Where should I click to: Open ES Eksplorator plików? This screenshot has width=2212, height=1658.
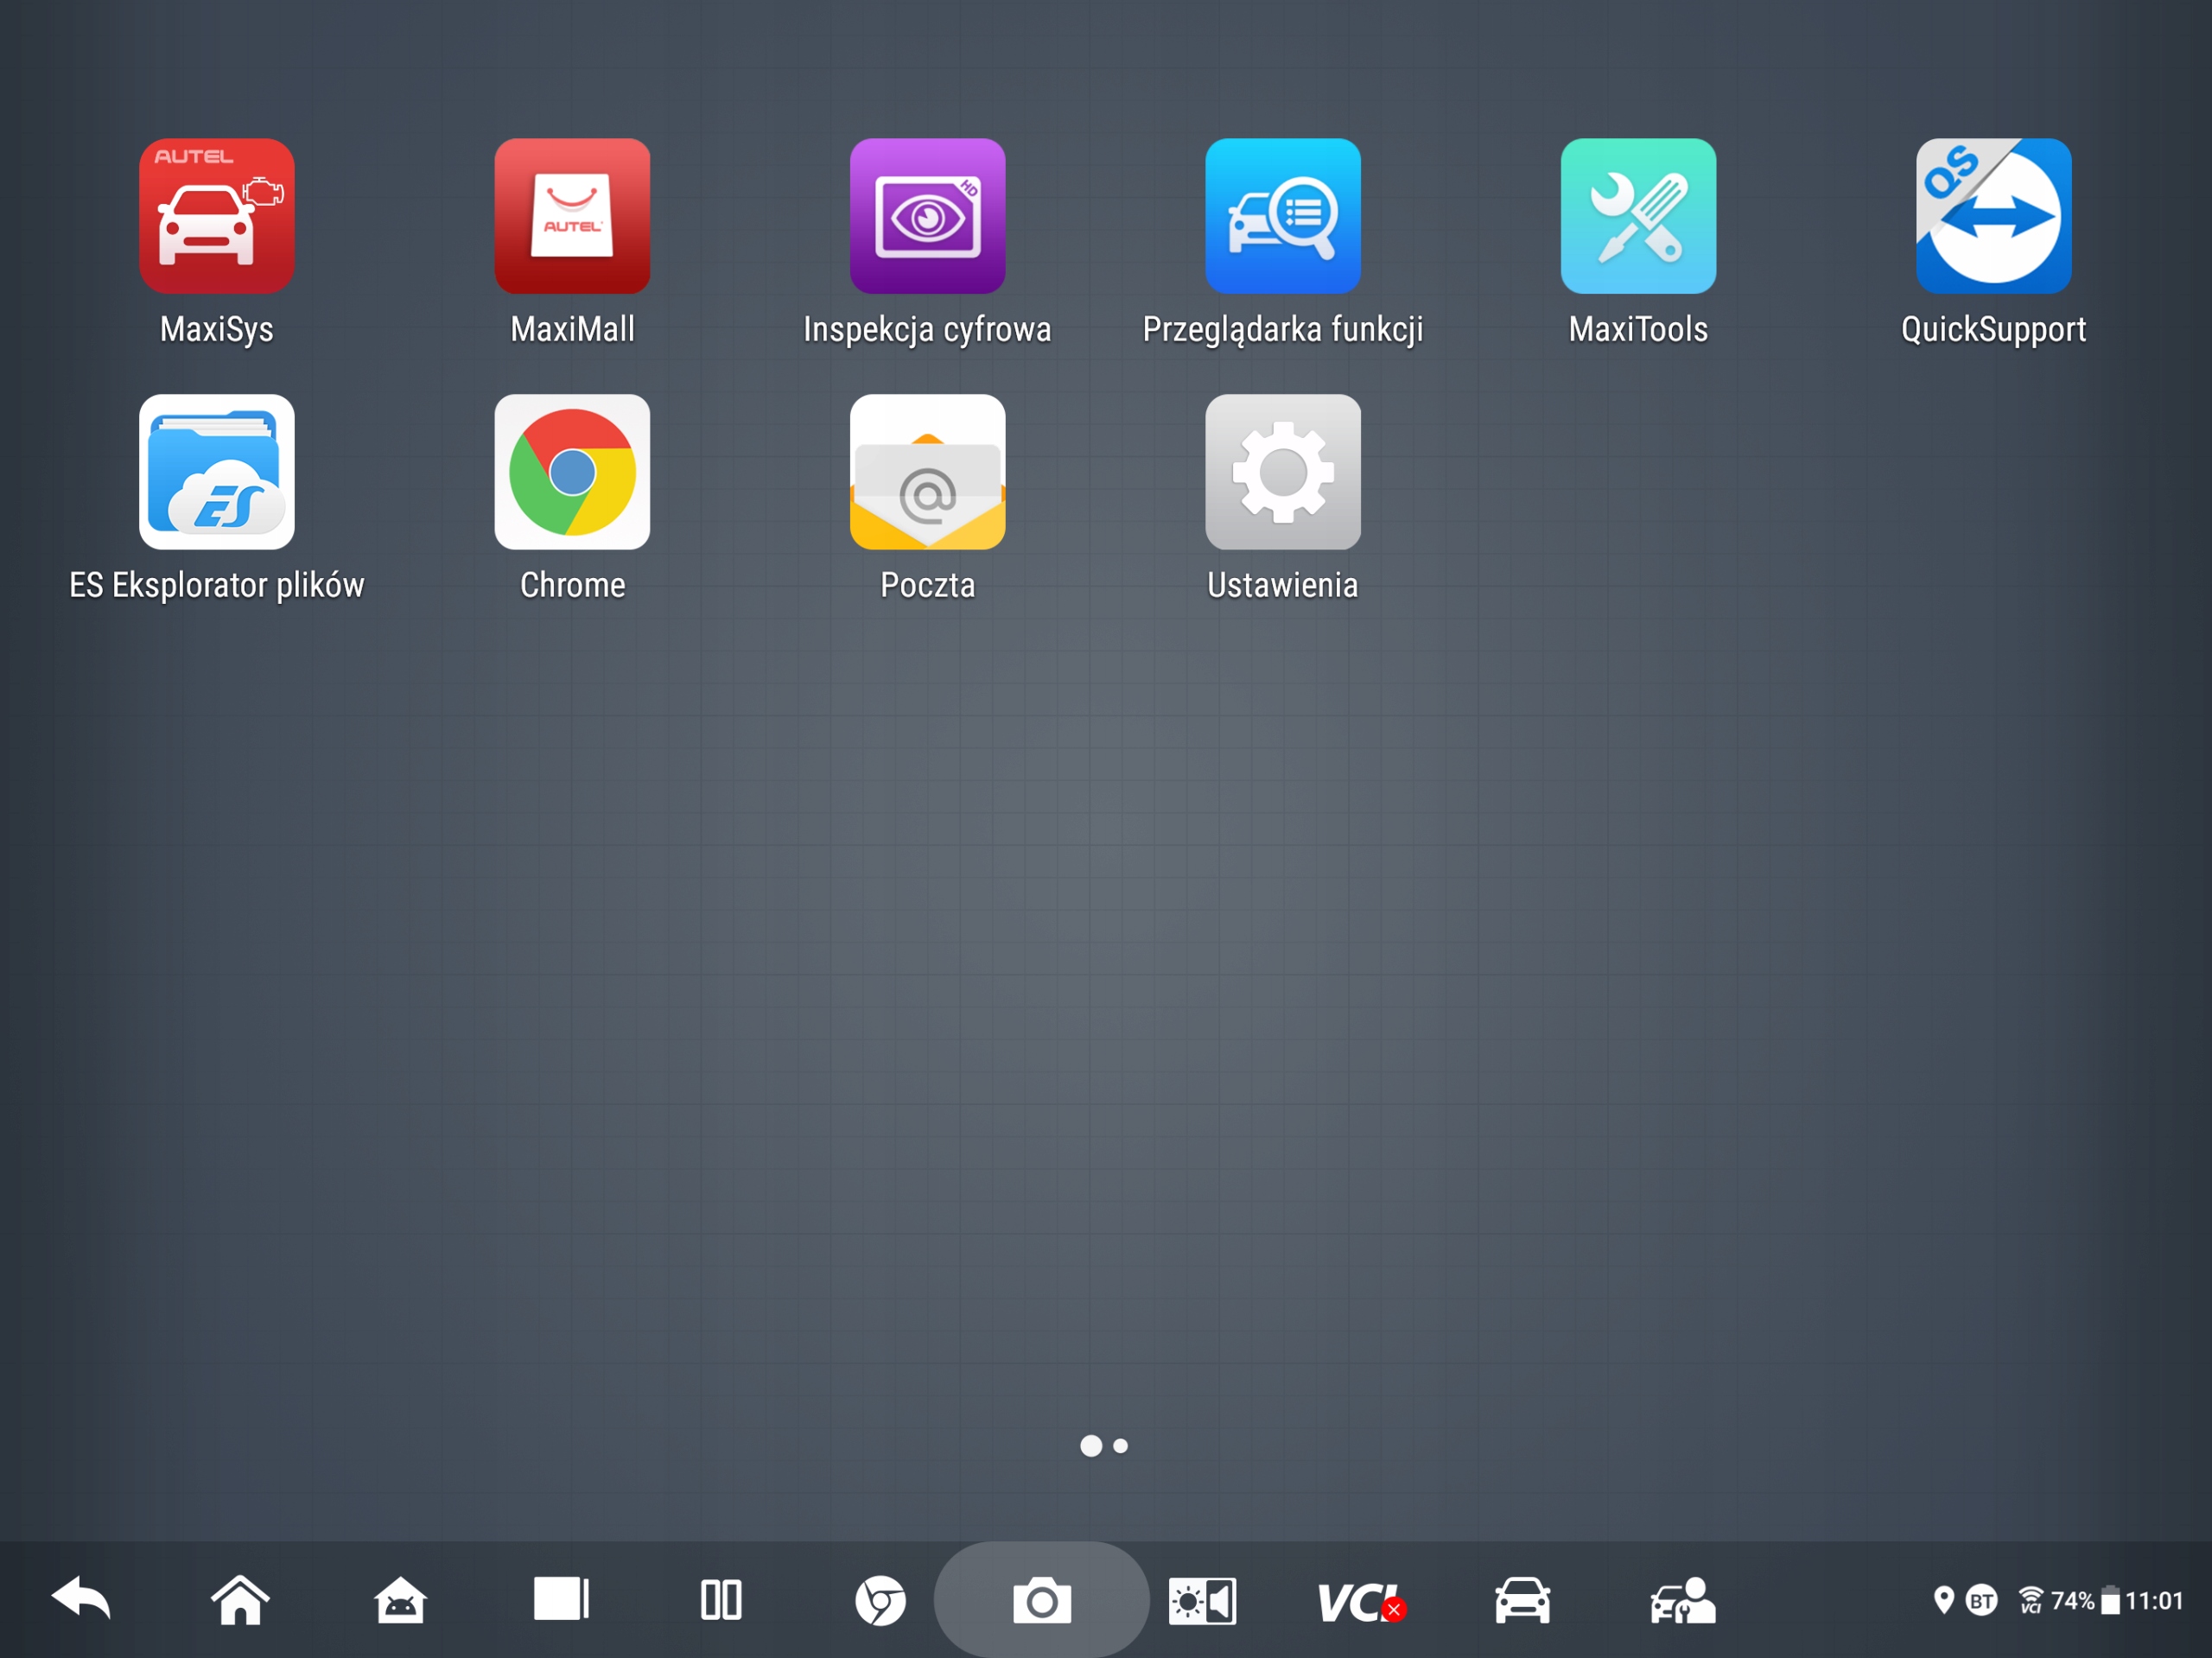click(x=217, y=471)
